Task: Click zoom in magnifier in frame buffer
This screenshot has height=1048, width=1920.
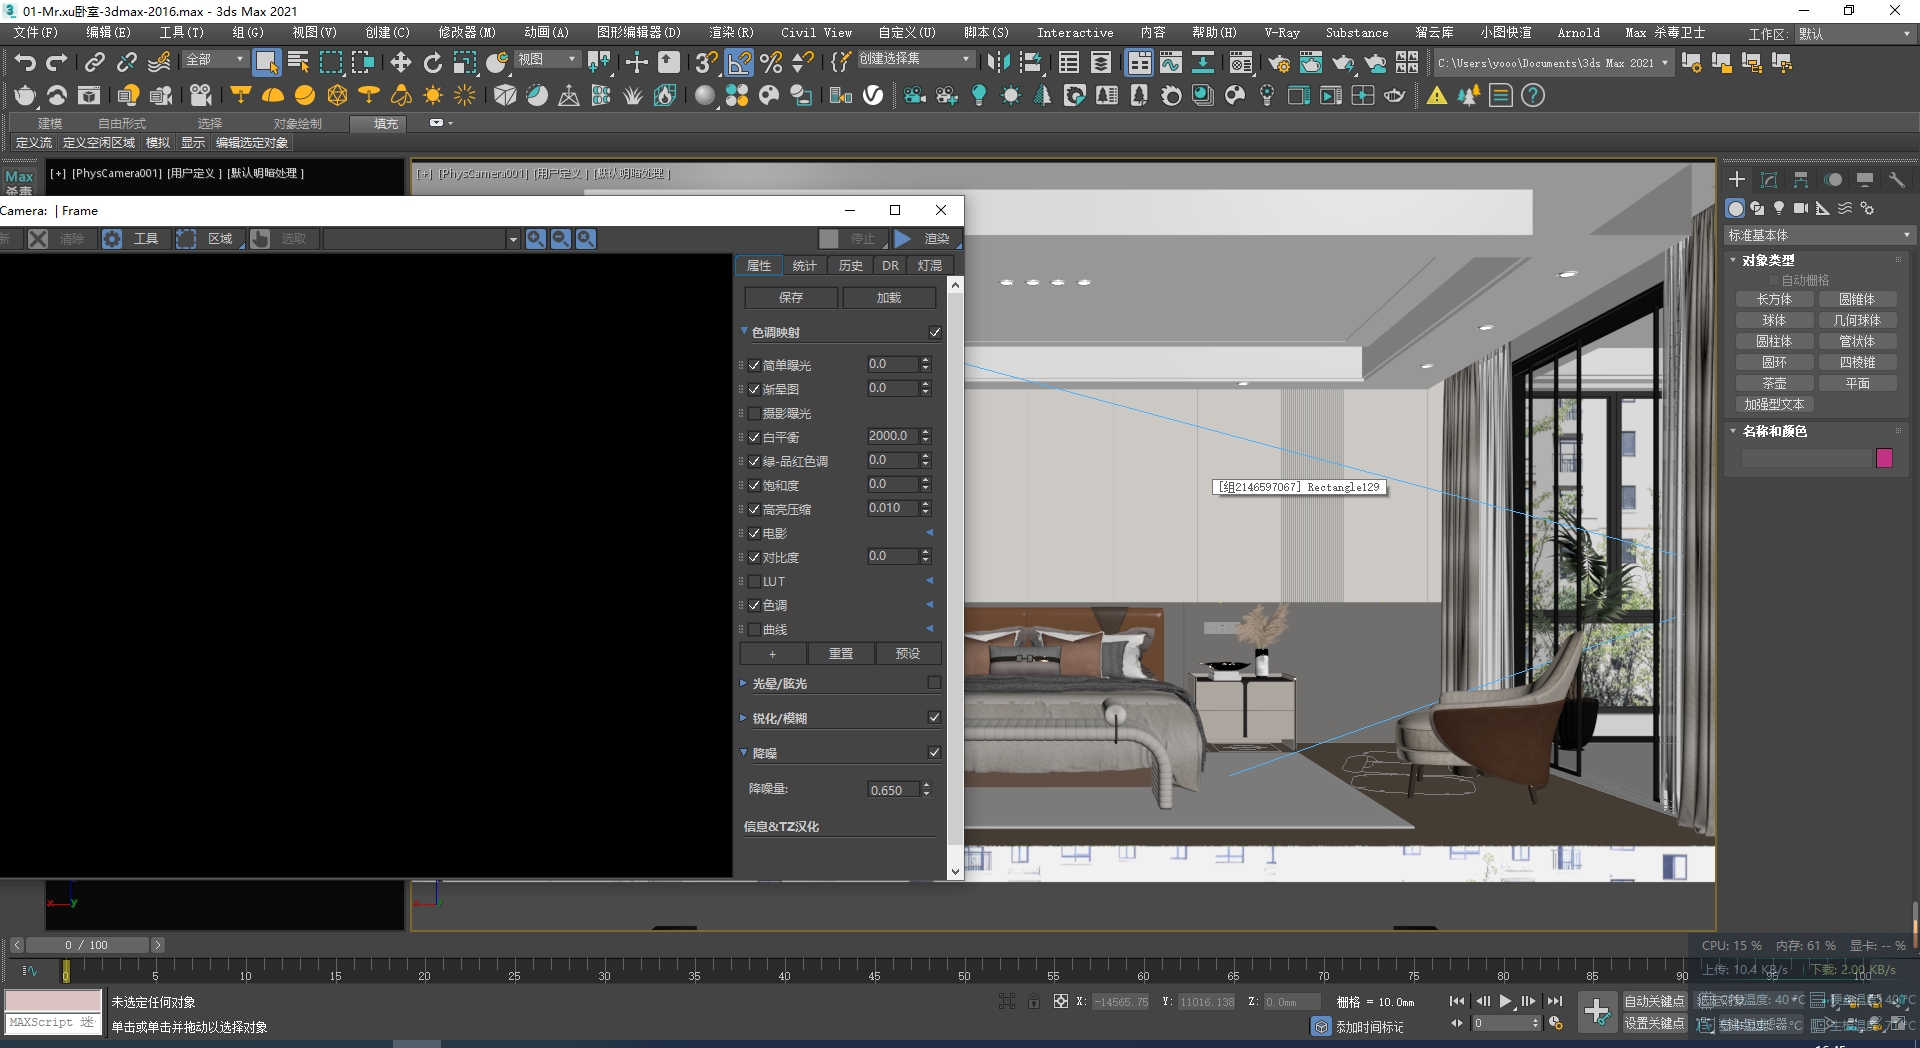Action: 536,239
